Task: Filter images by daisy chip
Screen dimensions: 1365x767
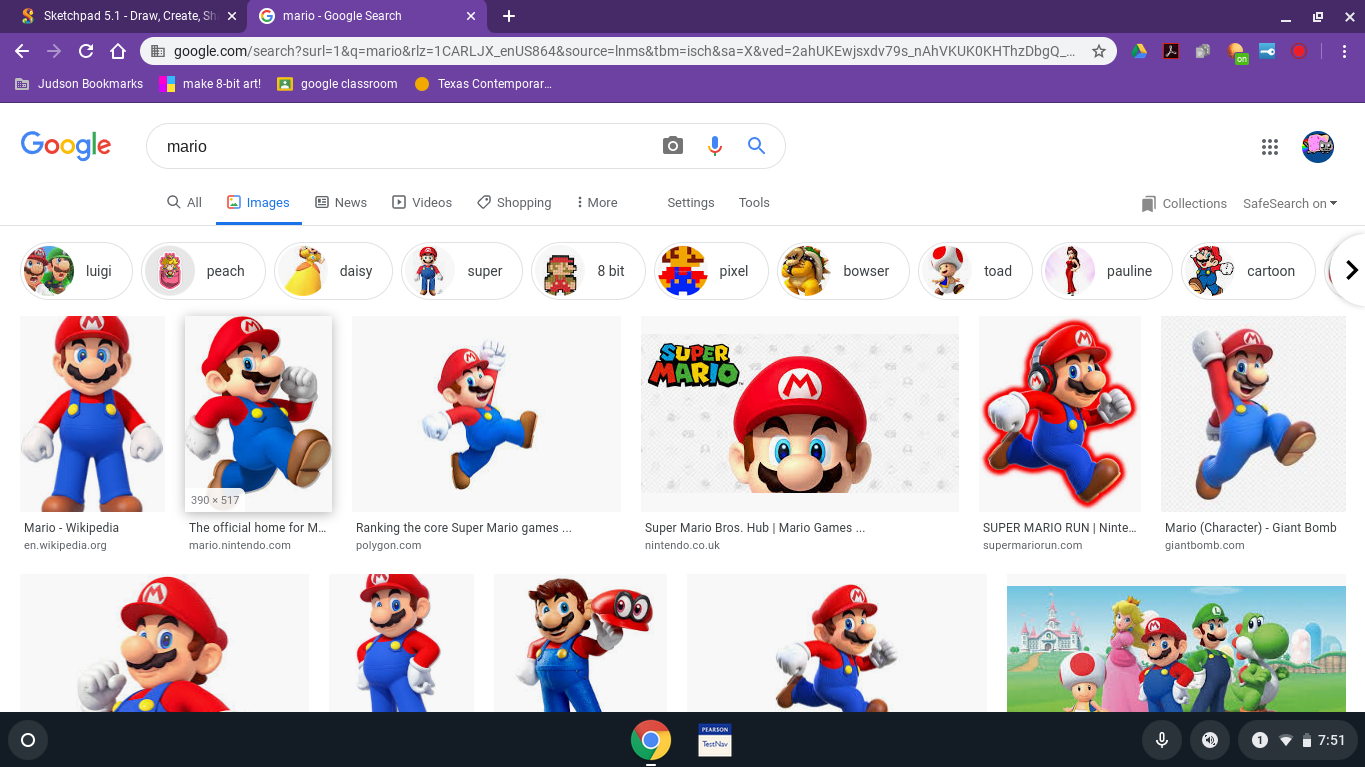Action: pos(333,271)
